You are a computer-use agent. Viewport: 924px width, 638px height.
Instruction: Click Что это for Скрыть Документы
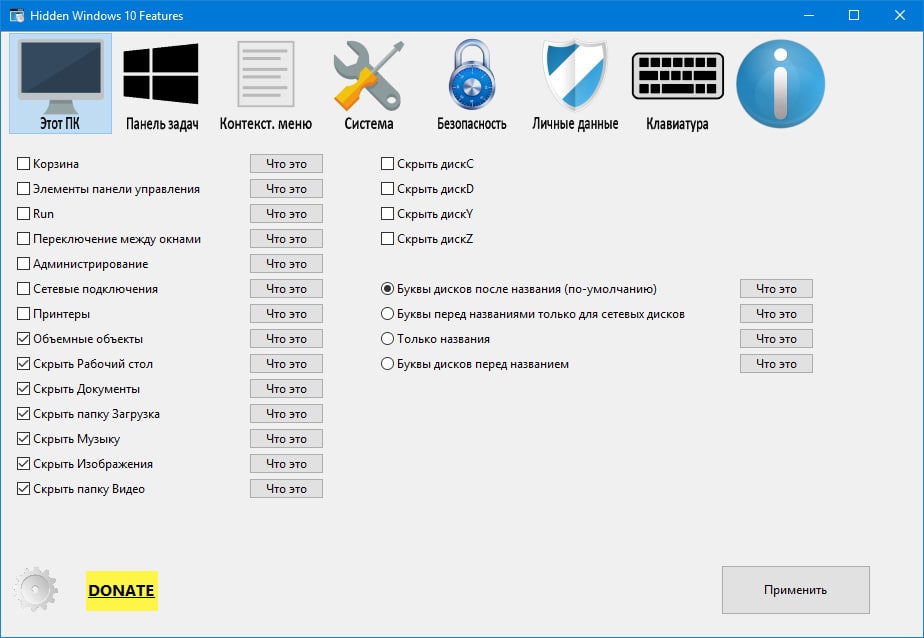tap(286, 389)
